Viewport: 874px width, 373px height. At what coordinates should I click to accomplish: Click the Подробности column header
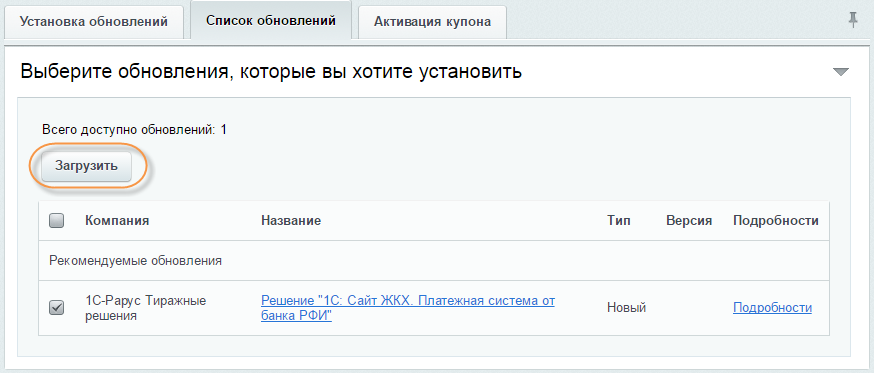(x=775, y=221)
